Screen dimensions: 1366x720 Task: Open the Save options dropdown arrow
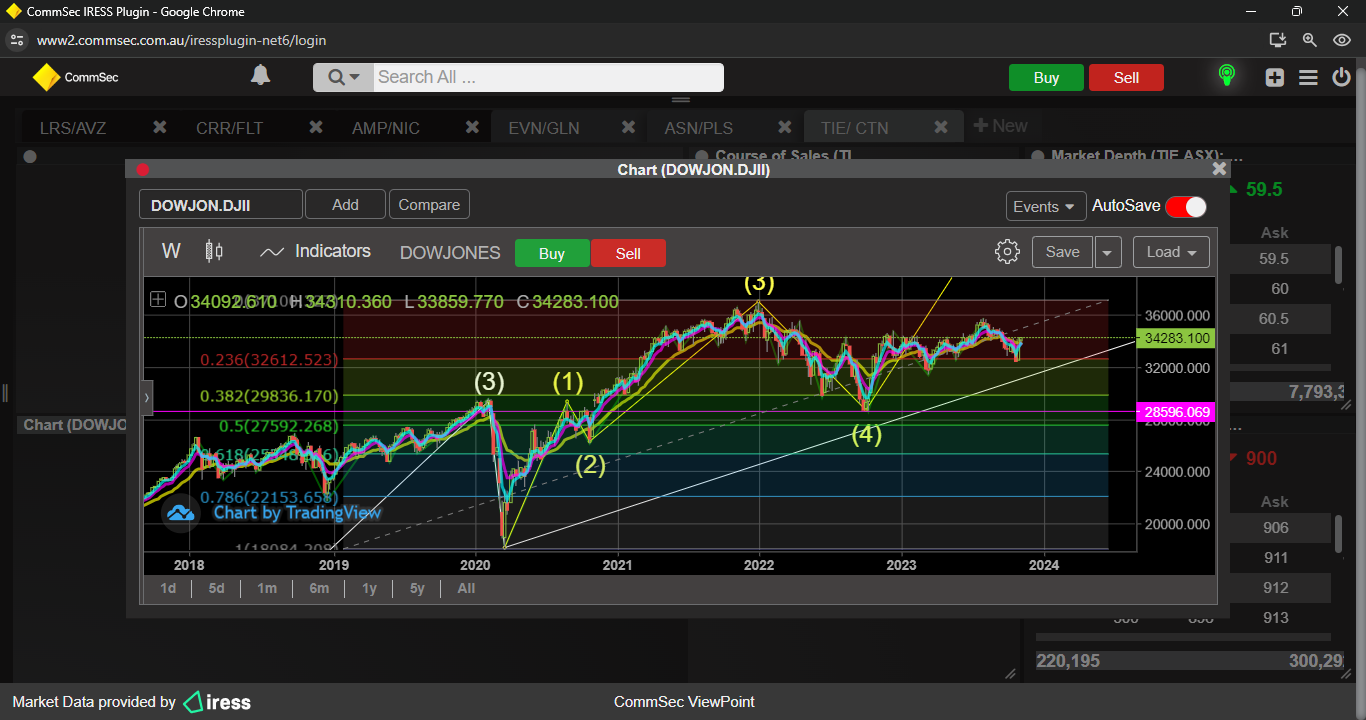pyautogui.click(x=1107, y=253)
